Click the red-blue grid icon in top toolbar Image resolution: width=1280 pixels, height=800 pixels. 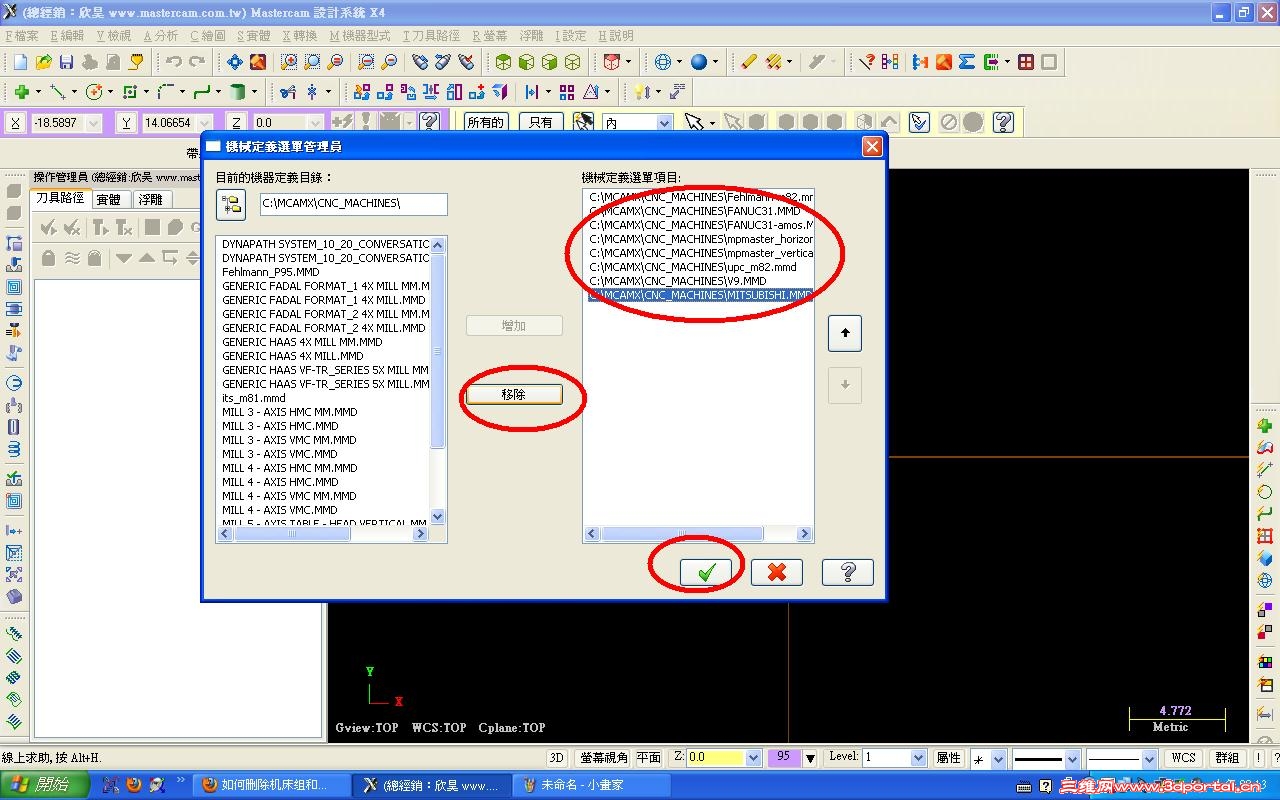point(1026,62)
